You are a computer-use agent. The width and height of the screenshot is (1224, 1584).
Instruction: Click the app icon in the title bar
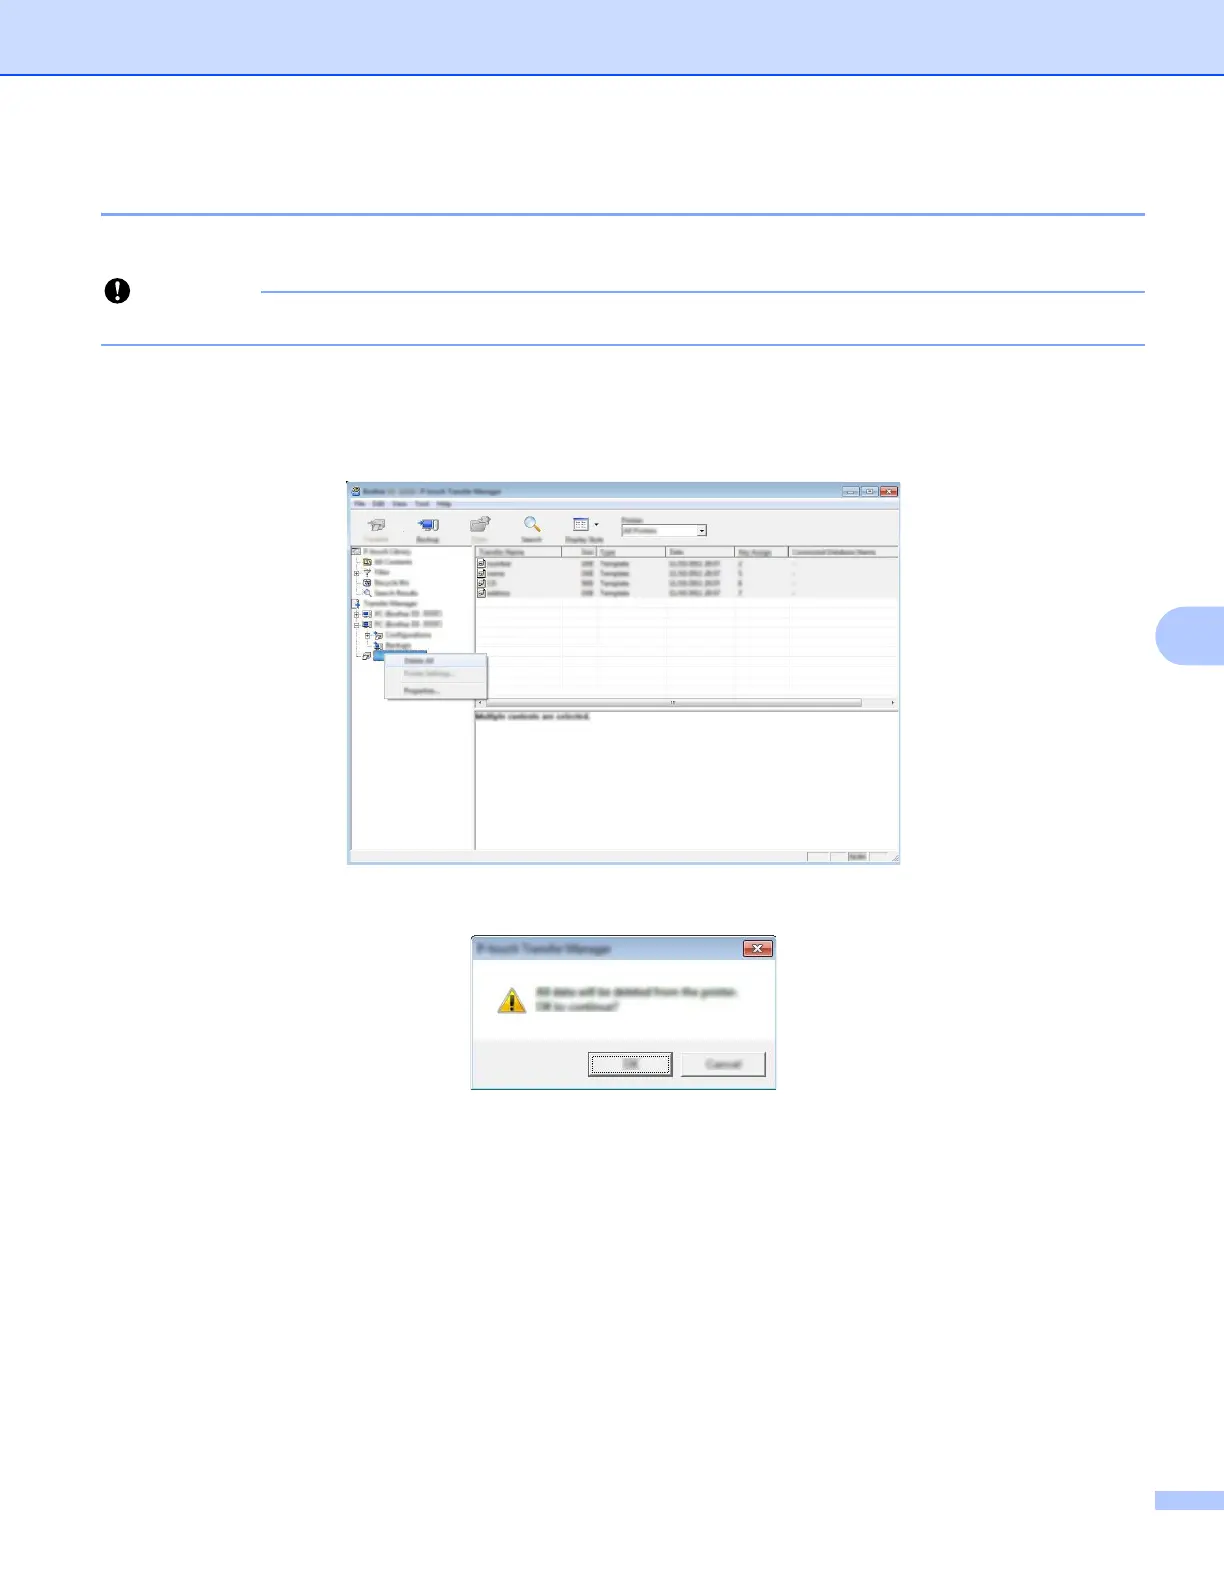[x=356, y=492]
